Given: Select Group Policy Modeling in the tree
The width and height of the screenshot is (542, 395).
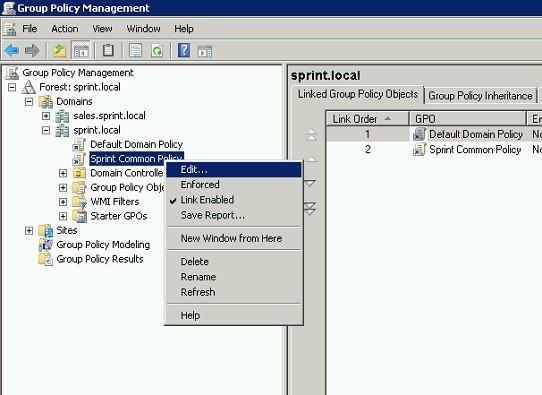Looking at the screenshot, I should click(x=103, y=245).
